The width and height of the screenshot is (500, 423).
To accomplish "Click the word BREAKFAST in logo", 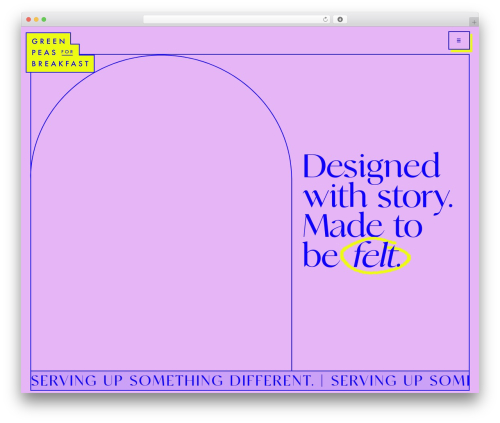I will (60, 64).
